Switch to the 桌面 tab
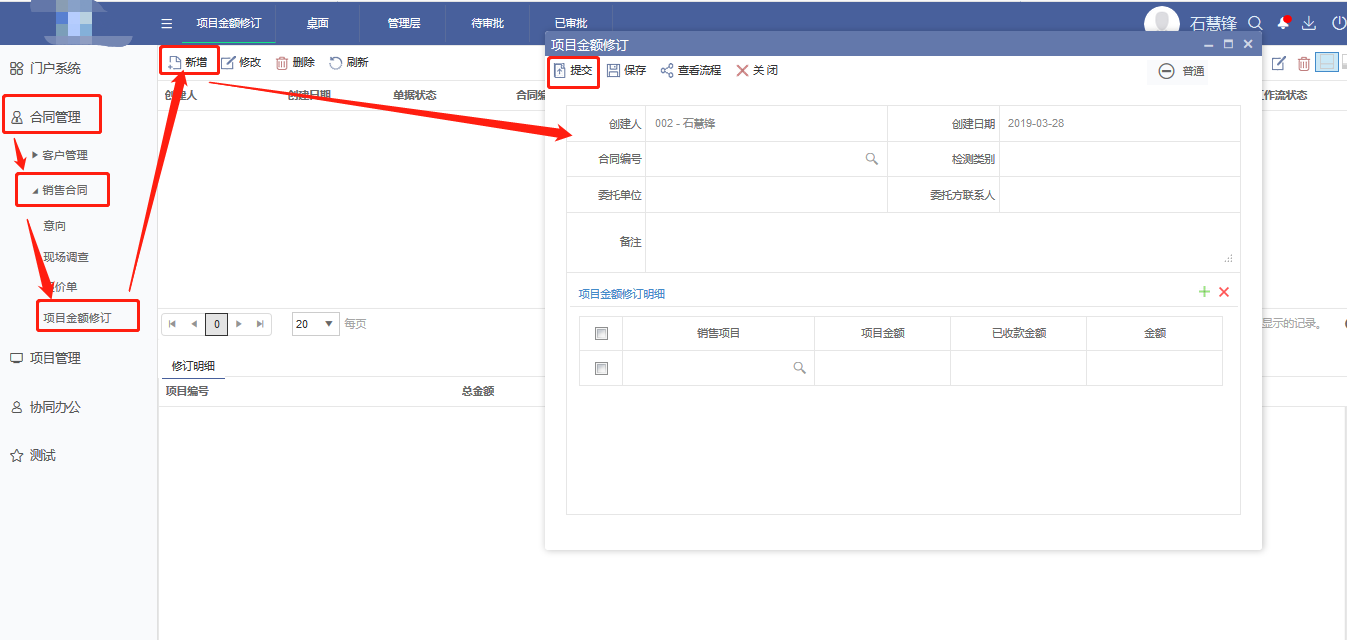 coord(317,22)
